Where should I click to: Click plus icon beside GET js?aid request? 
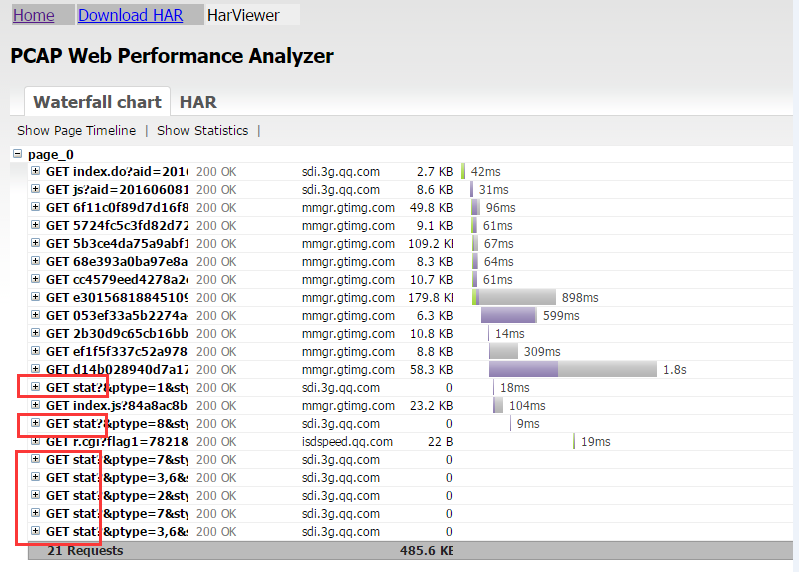click(x=36, y=189)
